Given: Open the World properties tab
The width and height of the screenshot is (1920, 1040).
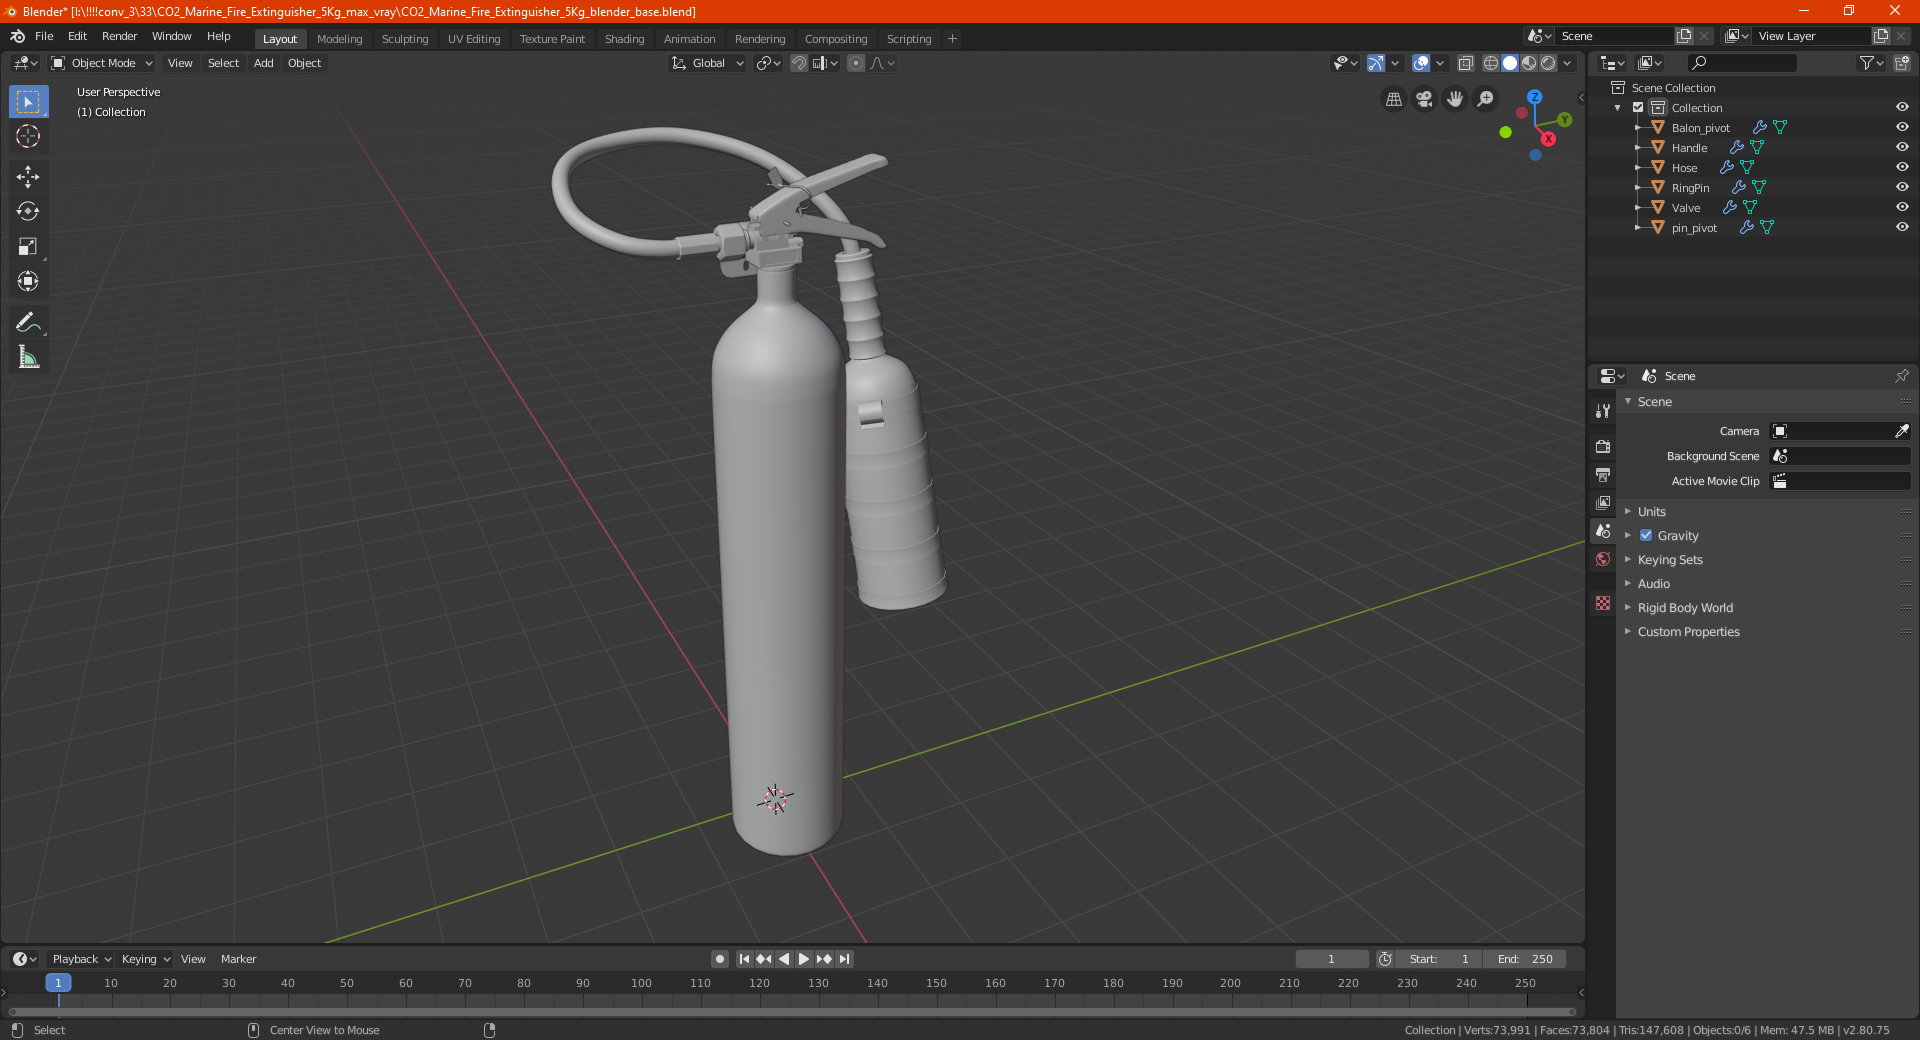Looking at the screenshot, I should 1603,559.
